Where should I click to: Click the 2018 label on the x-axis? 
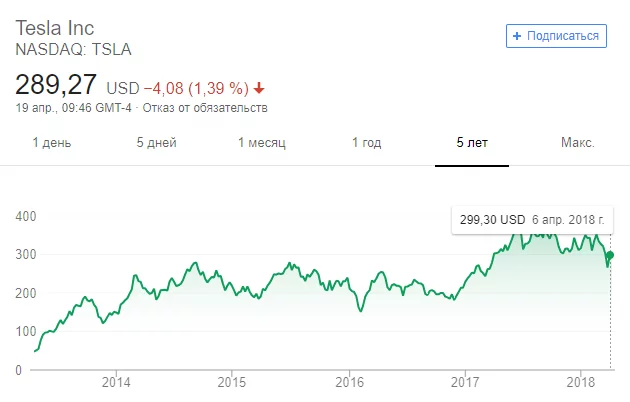click(x=582, y=382)
